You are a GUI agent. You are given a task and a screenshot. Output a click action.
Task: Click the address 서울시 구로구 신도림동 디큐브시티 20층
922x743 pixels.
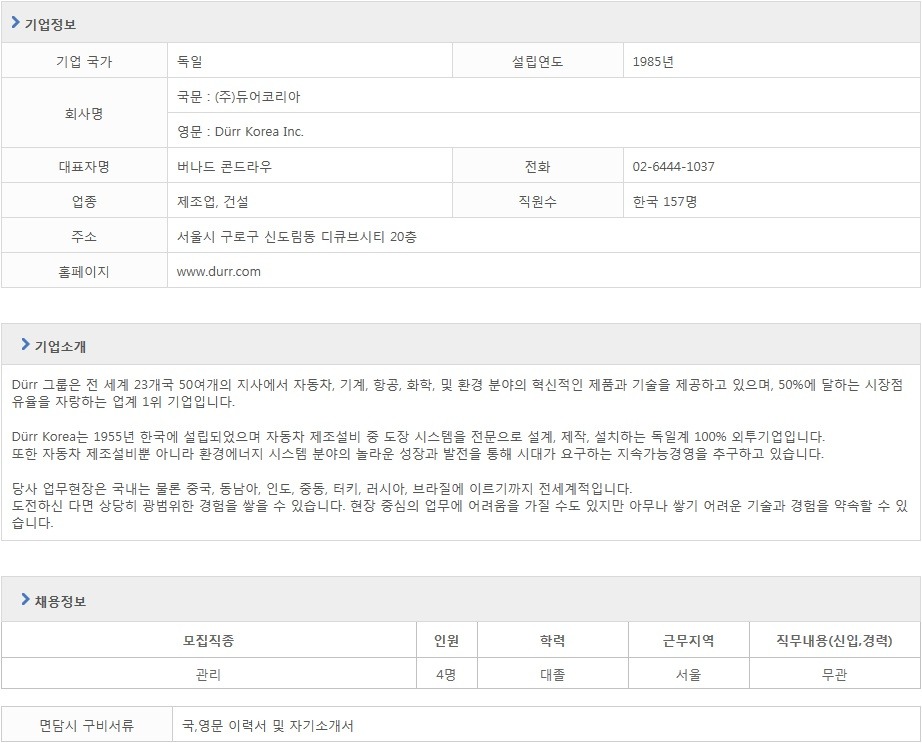click(297, 237)
